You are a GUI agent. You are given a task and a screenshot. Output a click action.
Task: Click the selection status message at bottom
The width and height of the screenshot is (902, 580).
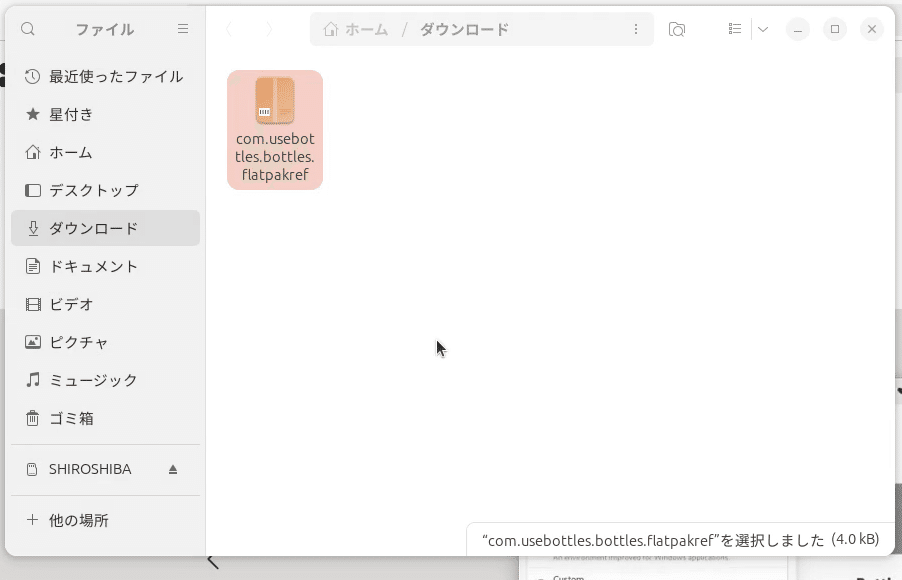pos(681,540)
